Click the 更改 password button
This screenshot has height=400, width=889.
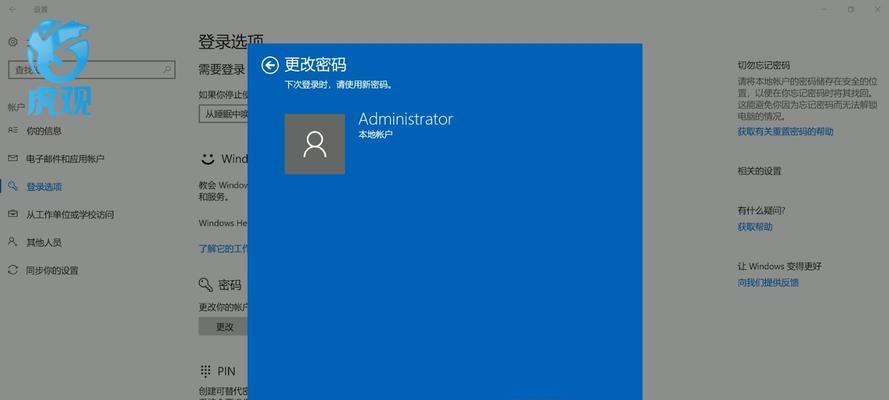(x=223, y=327)
